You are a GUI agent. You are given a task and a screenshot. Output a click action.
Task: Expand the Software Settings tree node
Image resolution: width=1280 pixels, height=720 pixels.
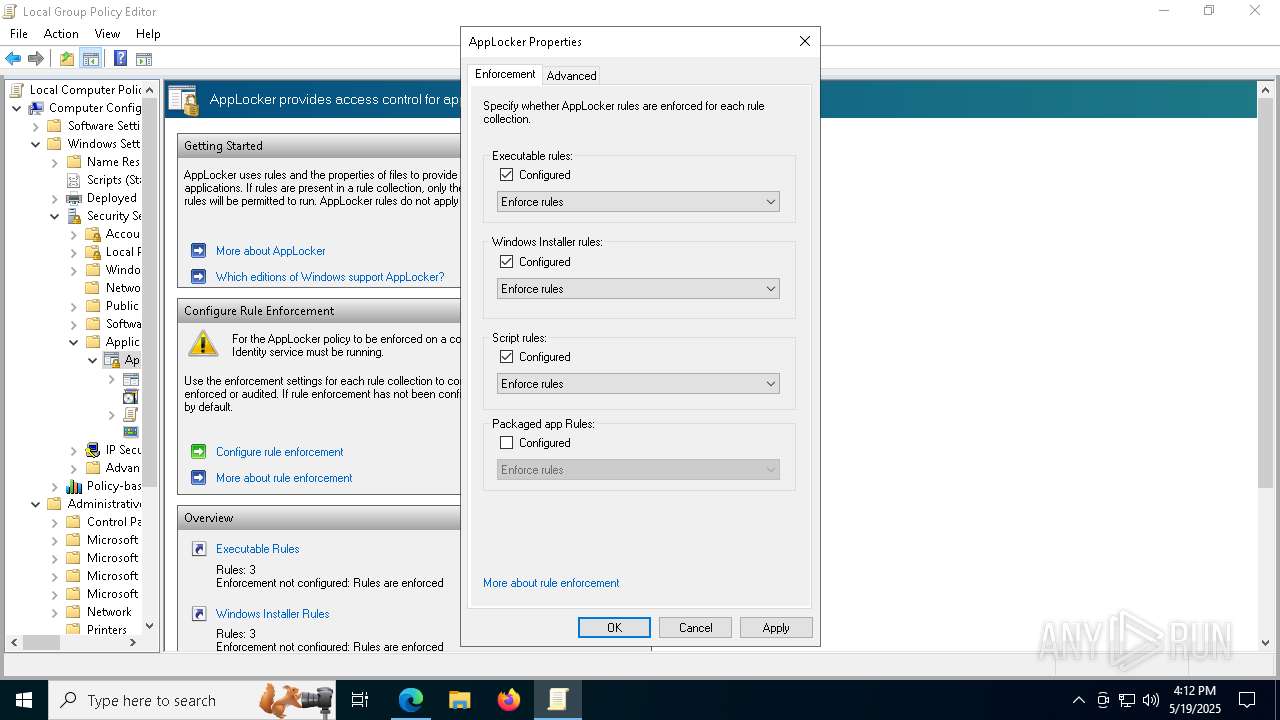click(x=36, y=126)
